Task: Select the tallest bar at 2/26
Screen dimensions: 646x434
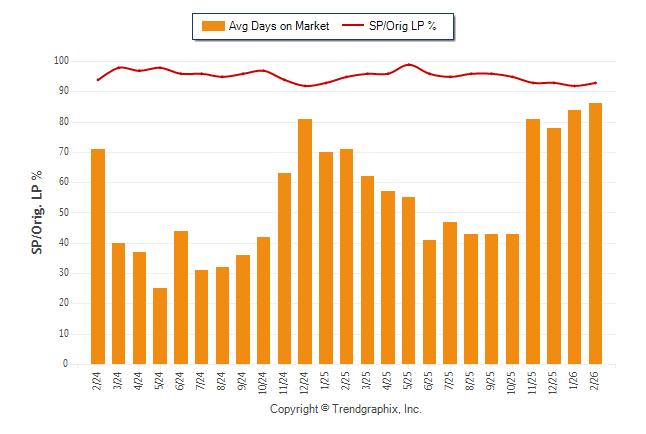Action: (x=596, y=233)
